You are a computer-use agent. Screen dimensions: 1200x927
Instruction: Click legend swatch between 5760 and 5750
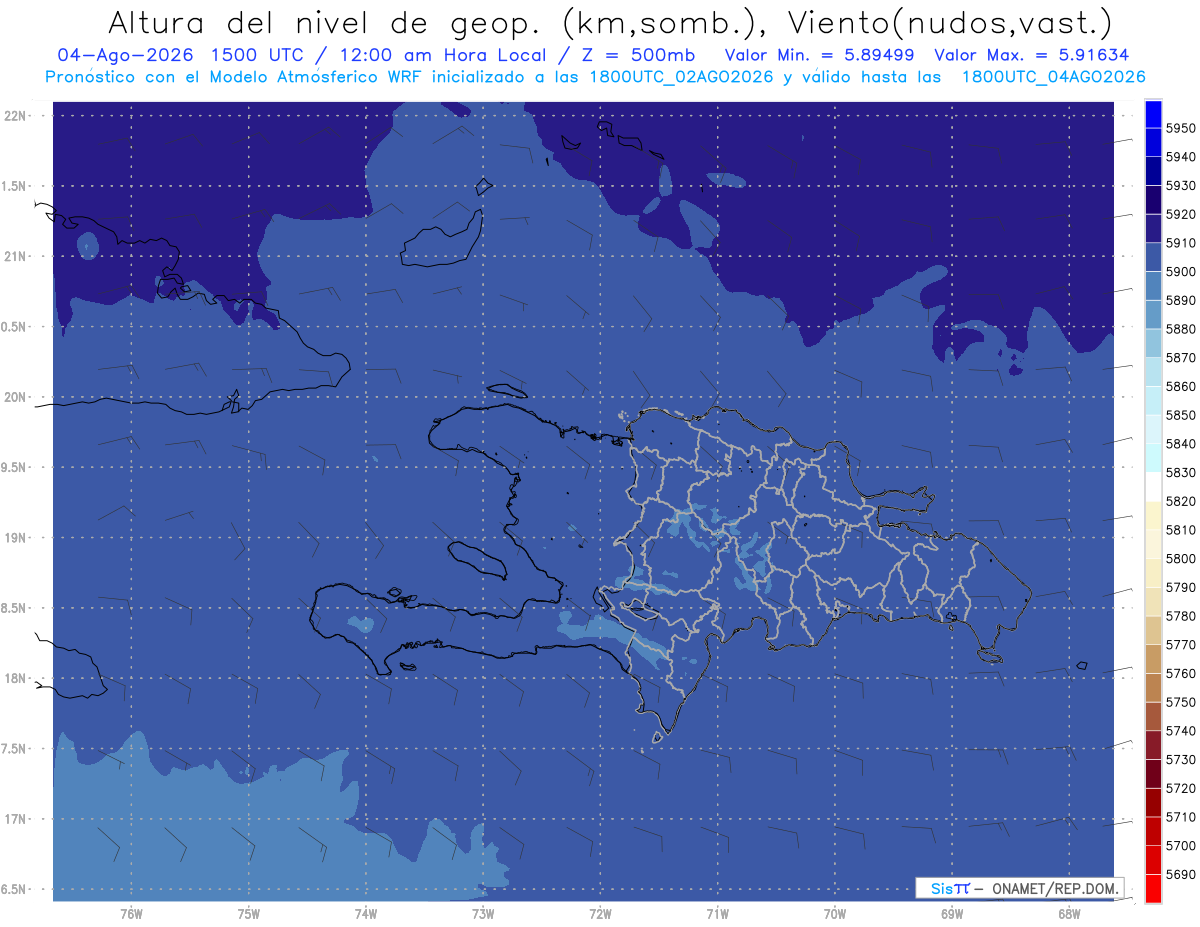tap(1152, 687)
